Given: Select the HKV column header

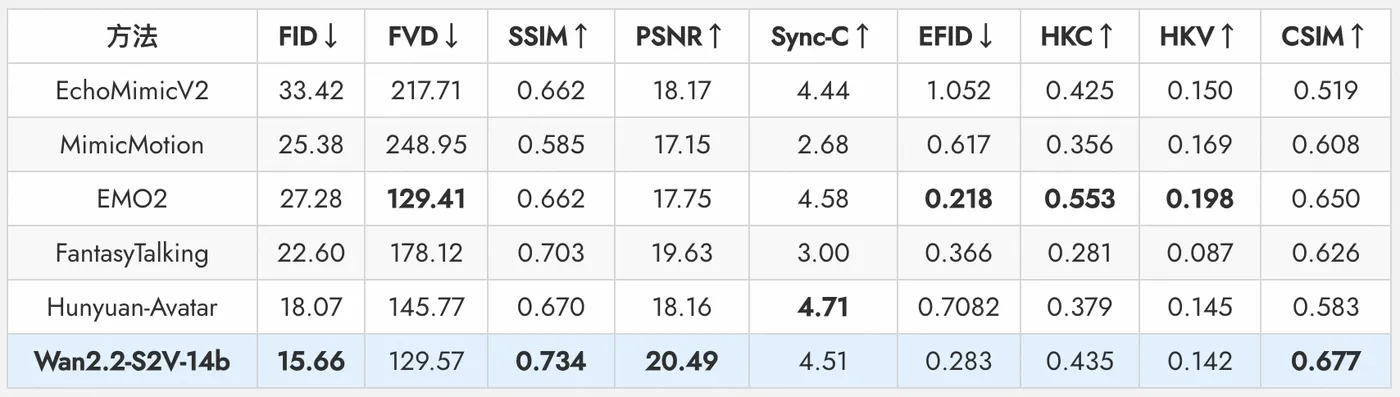Looking at the screenshot, I should [x=1198, y=37].
